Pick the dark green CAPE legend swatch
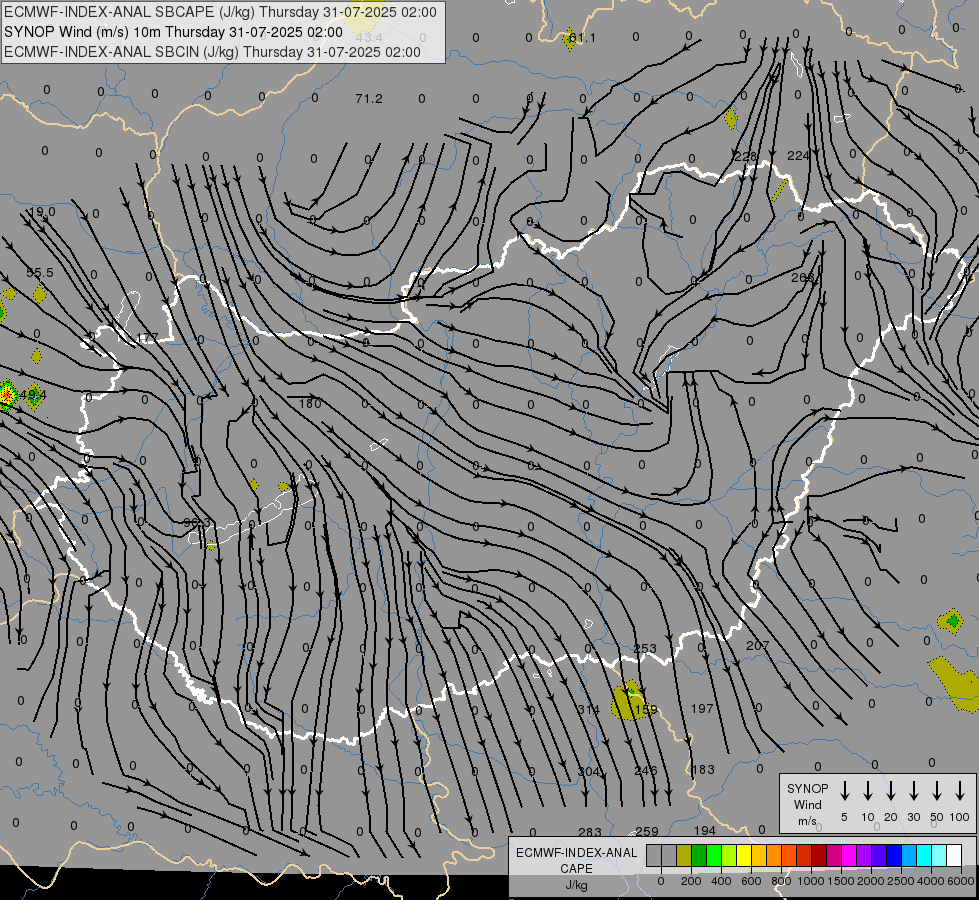The width and height of the screenshot is (979, 900). click(x=699, y=855)
